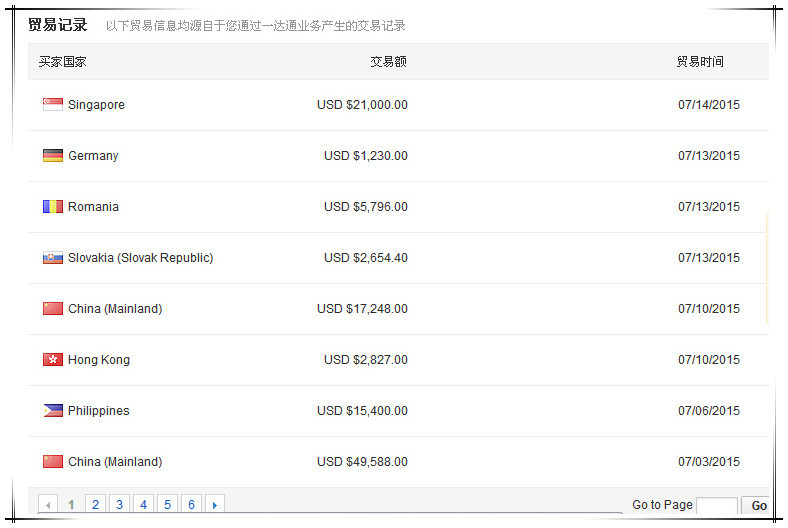
Task: Click the Germany flag icon
Action: pos(53,156)
